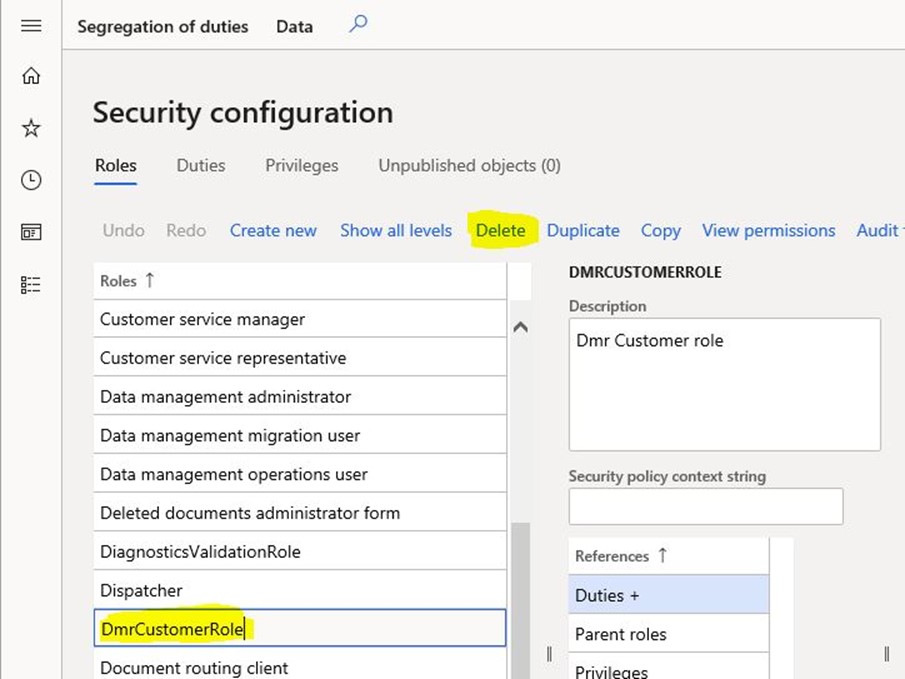Click the Audit button
This screenshot has width=905, height=679.
[880, 230]
